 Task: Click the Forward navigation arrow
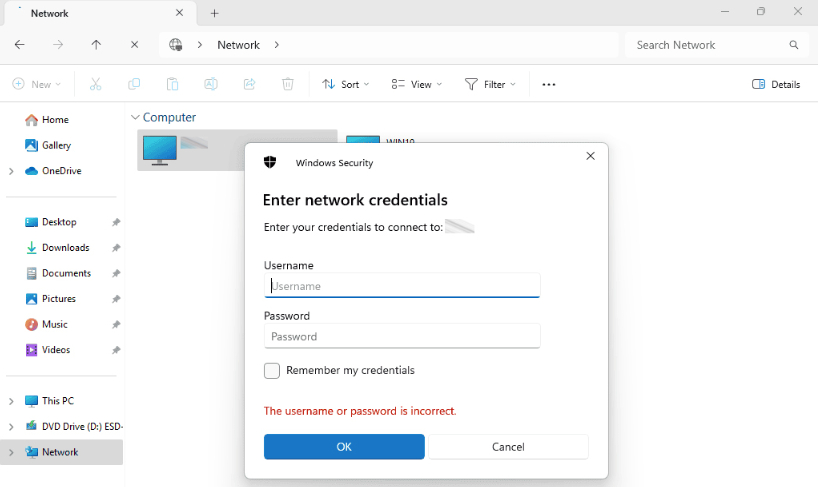pyautogui.click(x=58, y=45)
